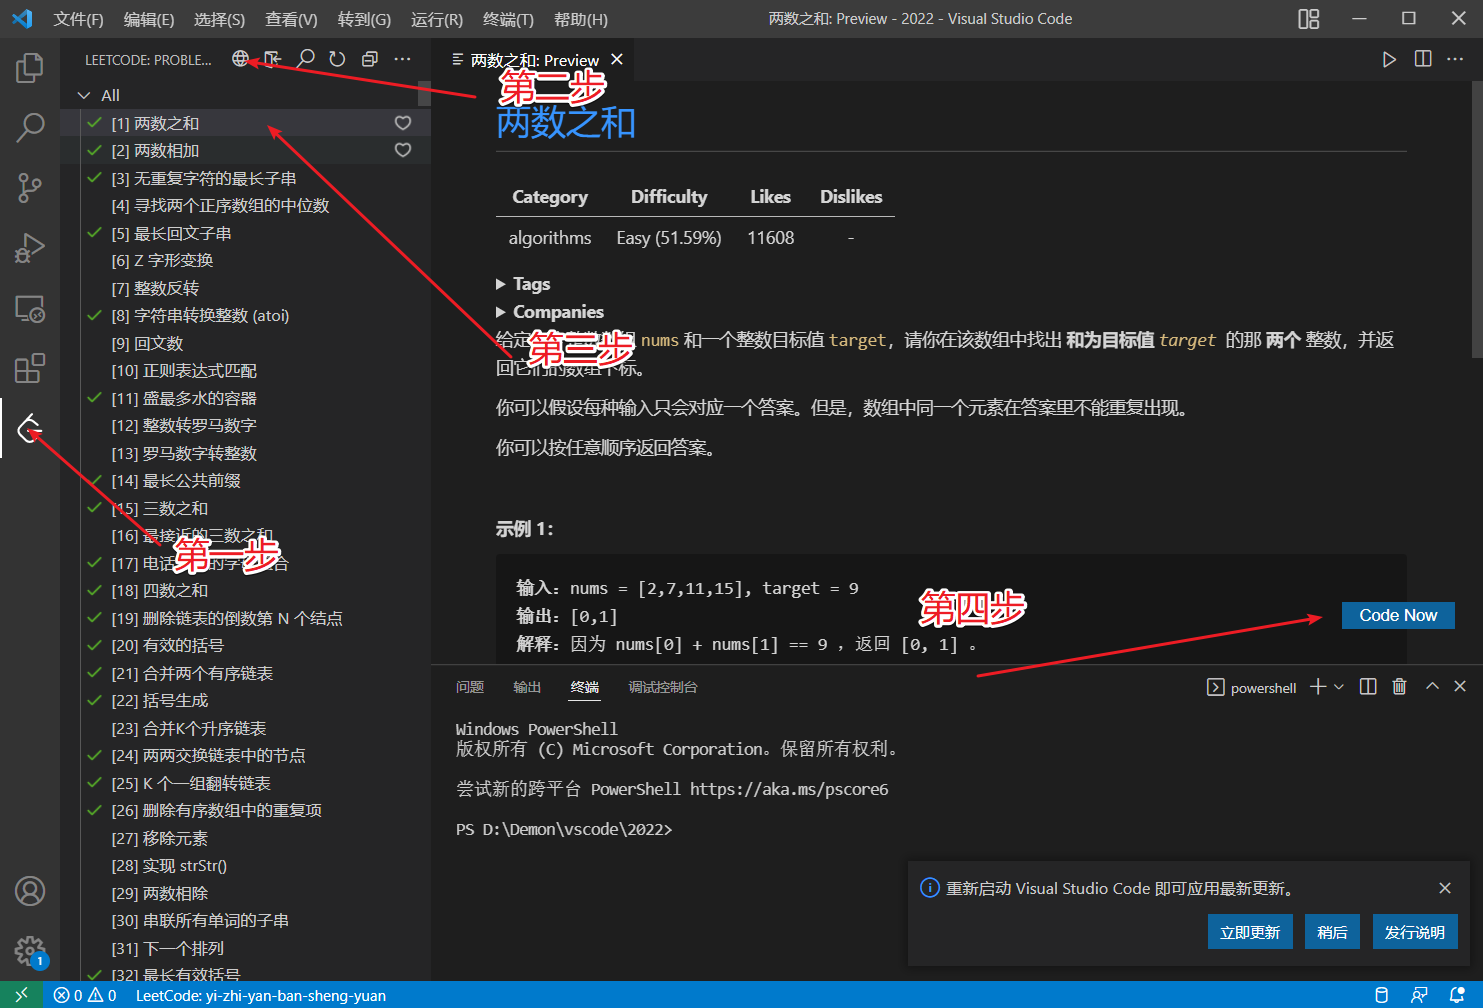The image size is (1483, 1008).
Task: Open the Extensions view
Action: (30, 368)
